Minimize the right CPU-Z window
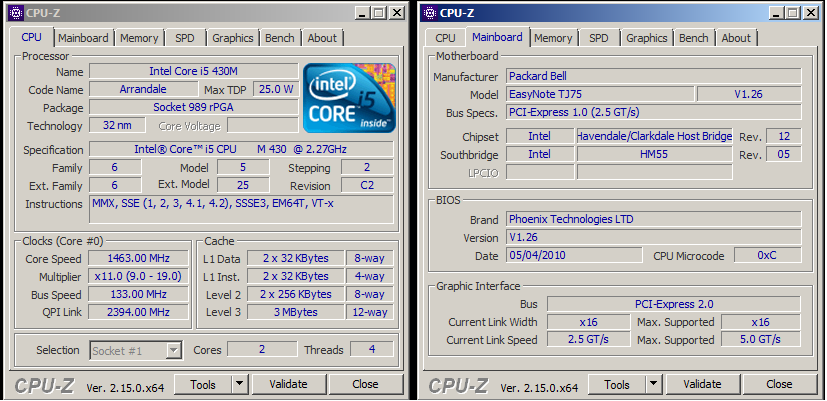 pyautogui.click(x=776, y=13)
